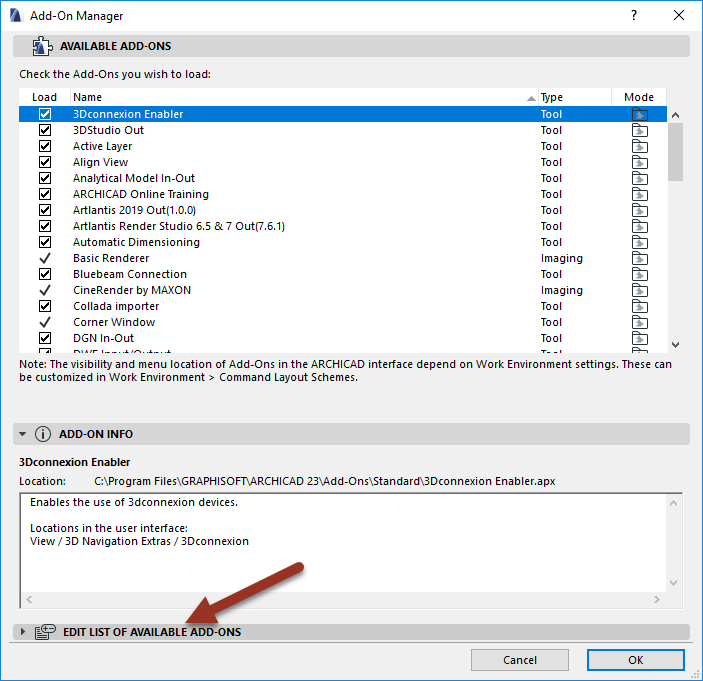The height and width of the screenshot is (681, 703).
Task: Click the mode icon for Active Layer
Action: pyautogui.click(x=640, y=147)
